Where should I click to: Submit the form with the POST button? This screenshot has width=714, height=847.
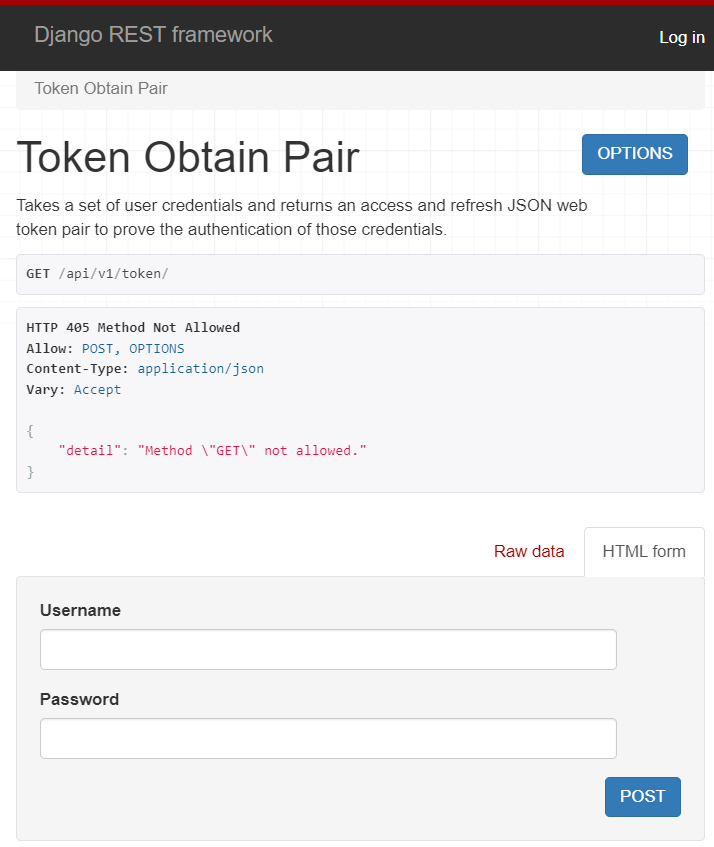point(642,797)
